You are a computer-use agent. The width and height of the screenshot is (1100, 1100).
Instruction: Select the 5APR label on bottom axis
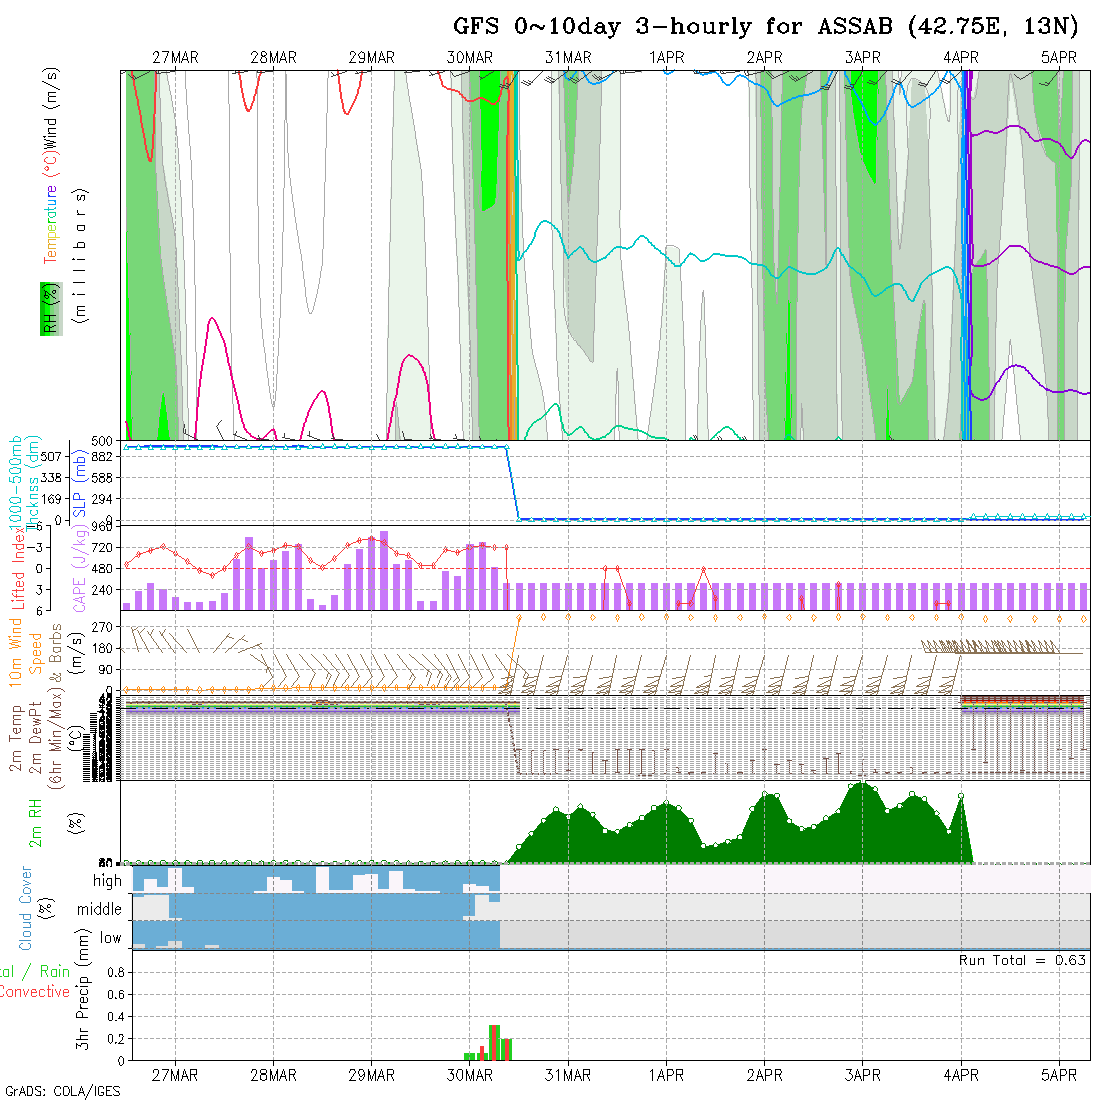coord(1059,1075)
